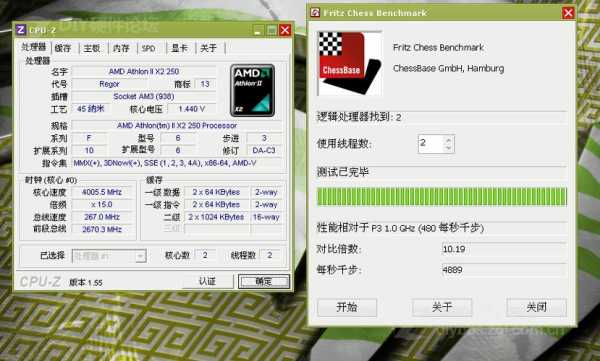Click the 认证 button in CPU-Z
Viewport: 600px width, 361px height.
click(207, 281)
